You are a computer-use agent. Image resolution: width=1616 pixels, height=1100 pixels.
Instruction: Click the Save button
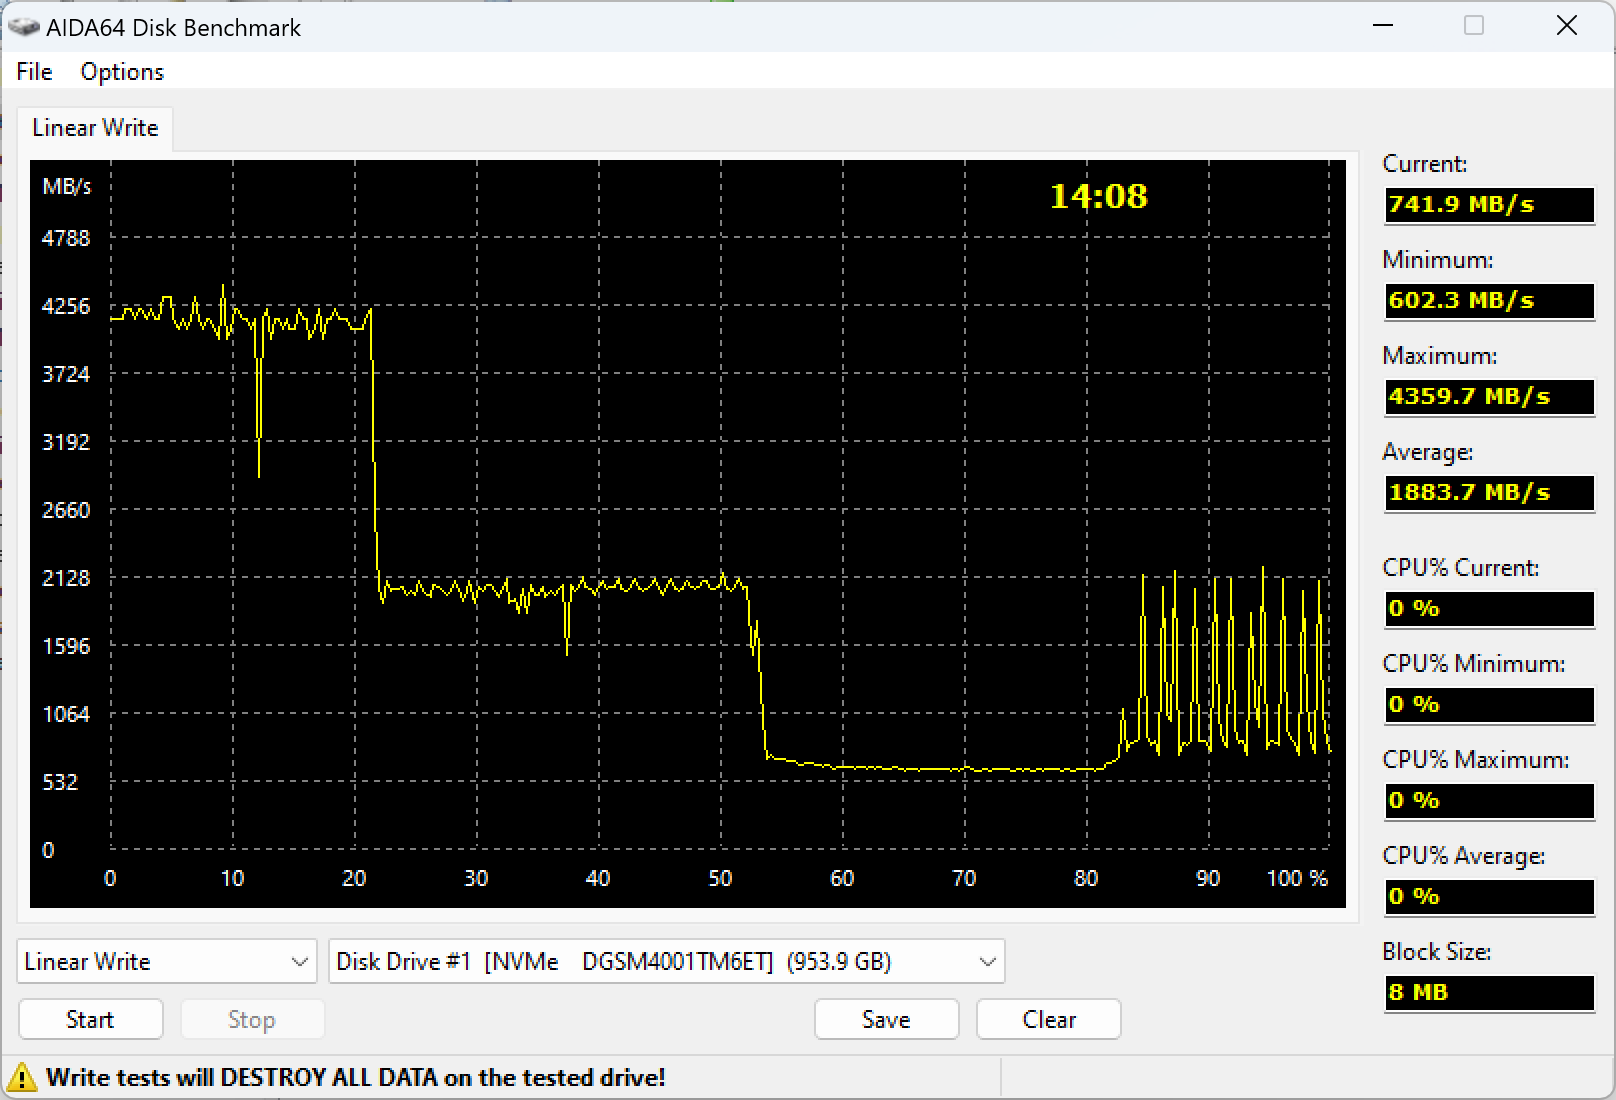pyautogui.click(x=886, y=1019)
